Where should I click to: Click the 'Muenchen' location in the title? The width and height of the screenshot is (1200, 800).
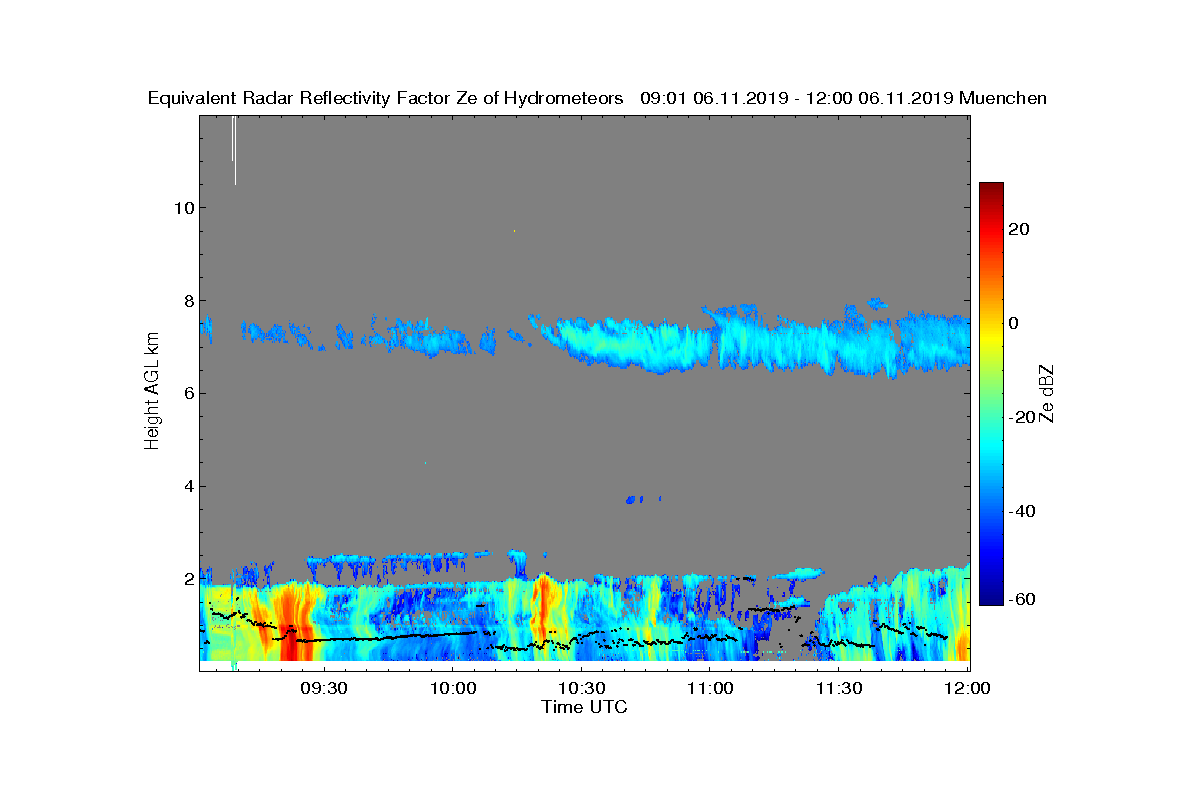[1003, 98]
